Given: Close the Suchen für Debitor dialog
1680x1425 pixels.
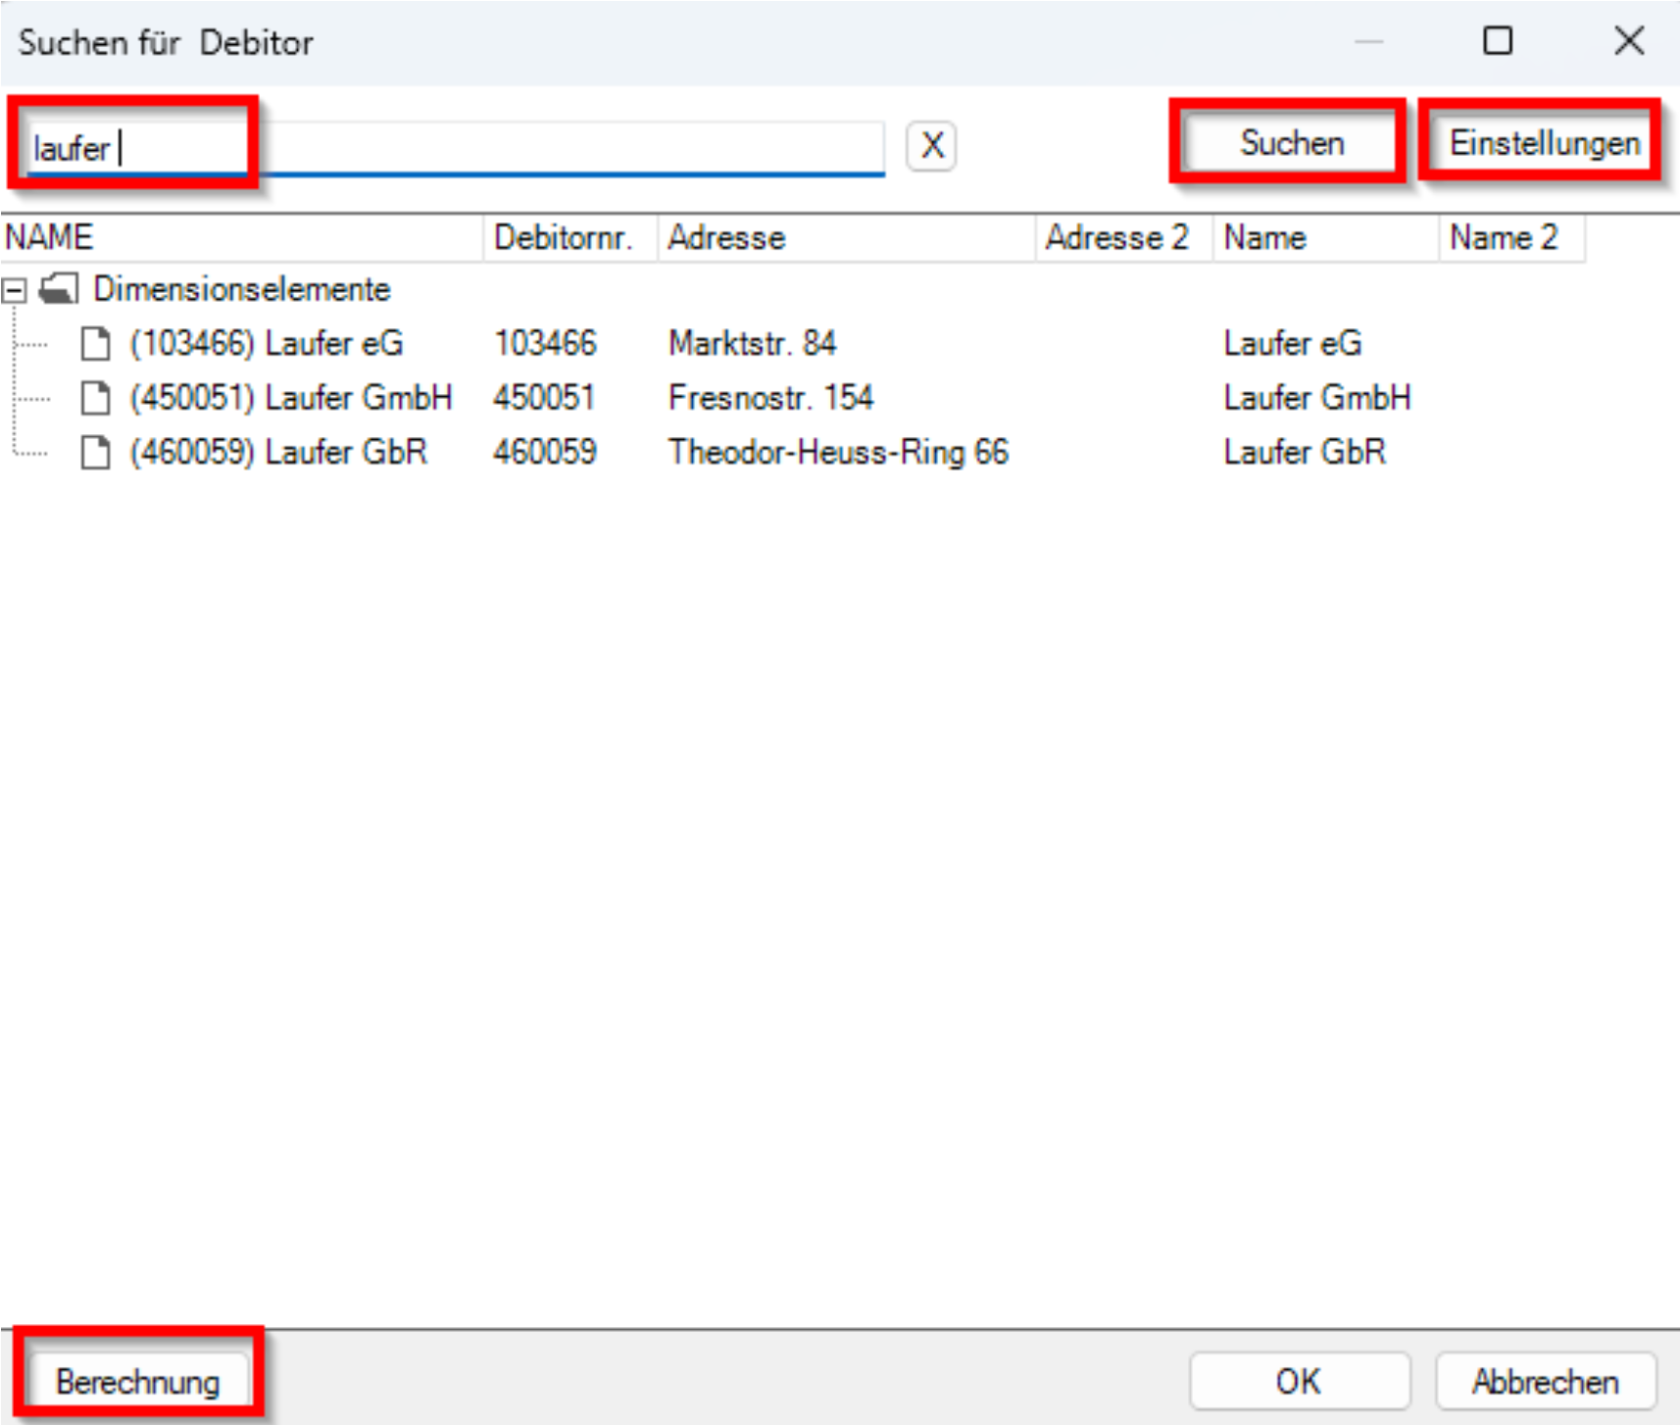Looking at the screenshot, I should coord(1629,41).
